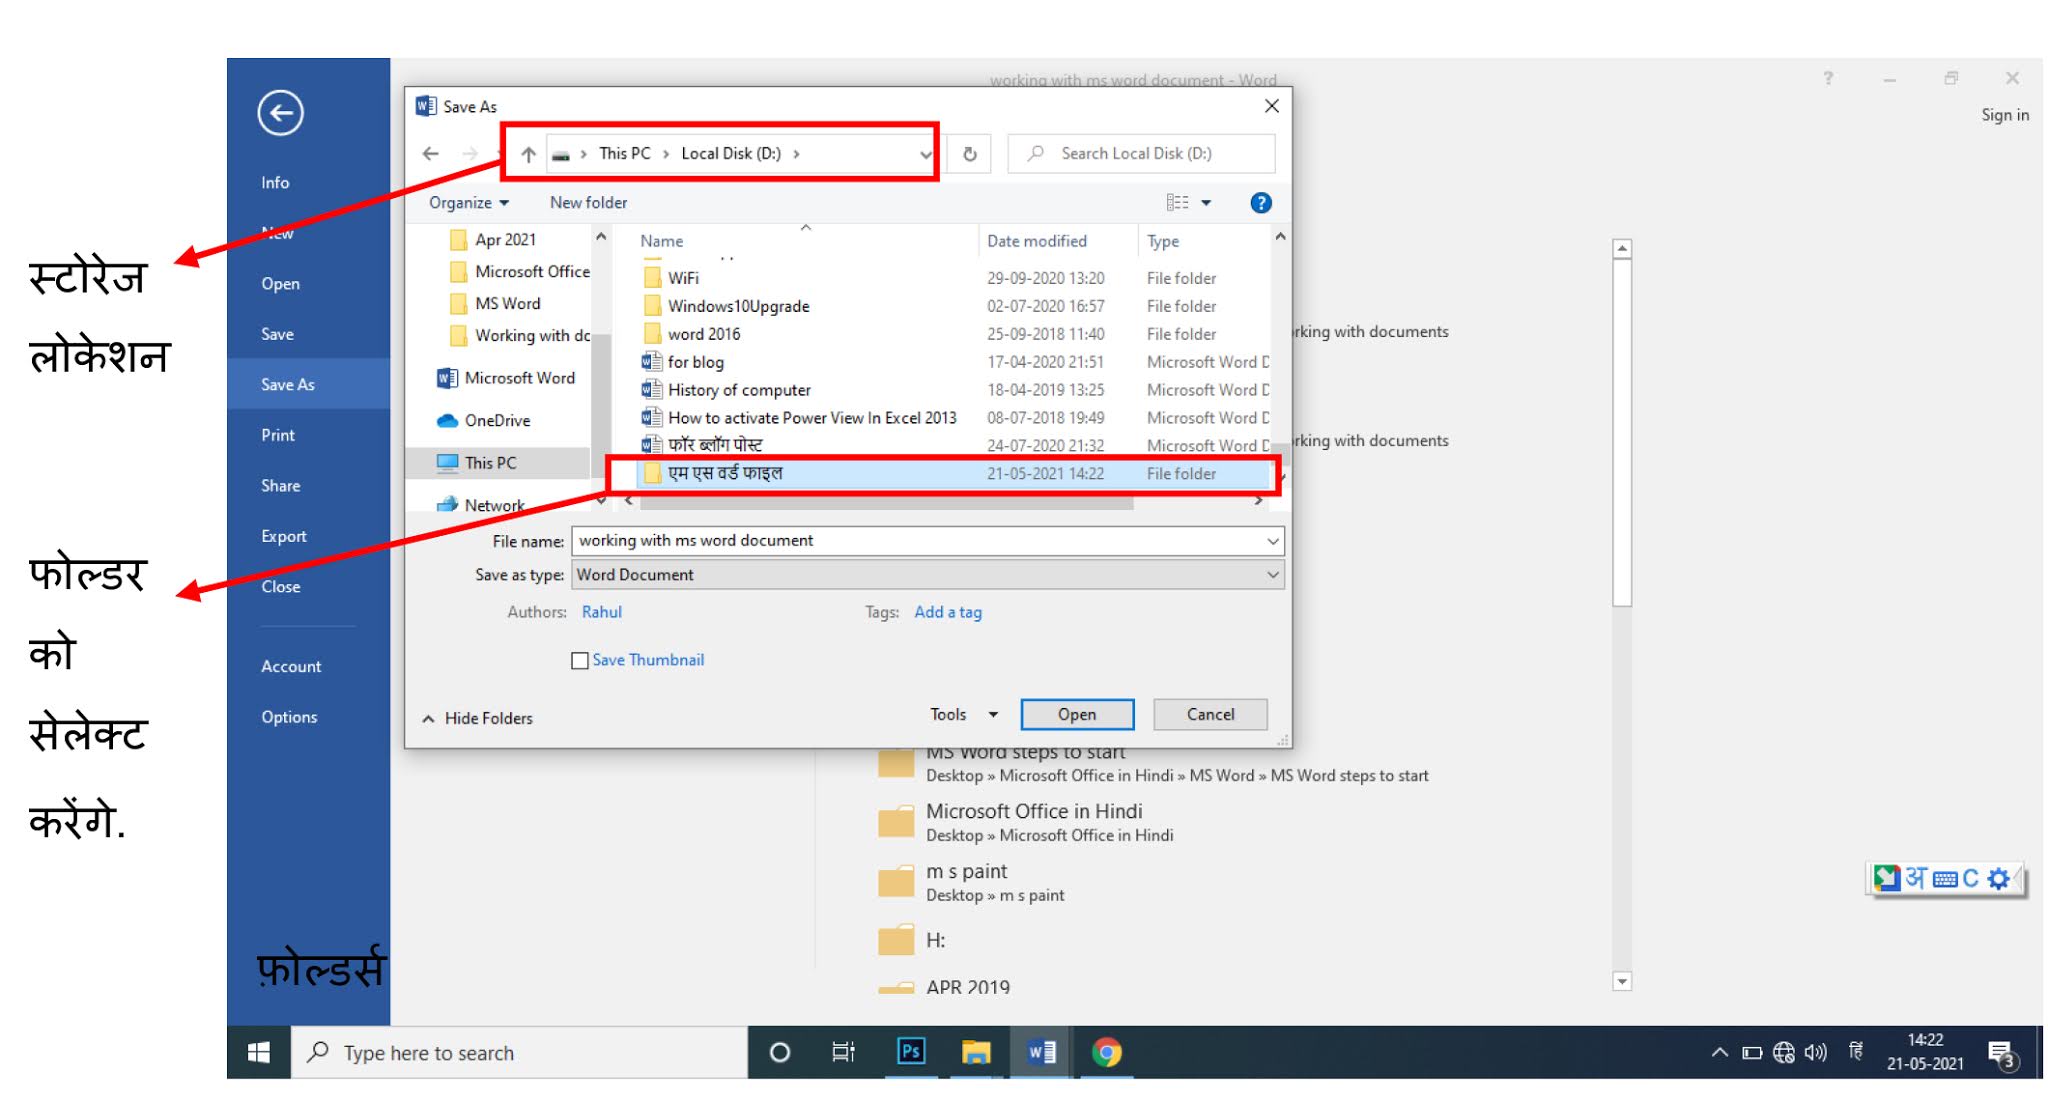Open the Organize dropdown menu
2048x1101 pixels.
coord(468,203)
